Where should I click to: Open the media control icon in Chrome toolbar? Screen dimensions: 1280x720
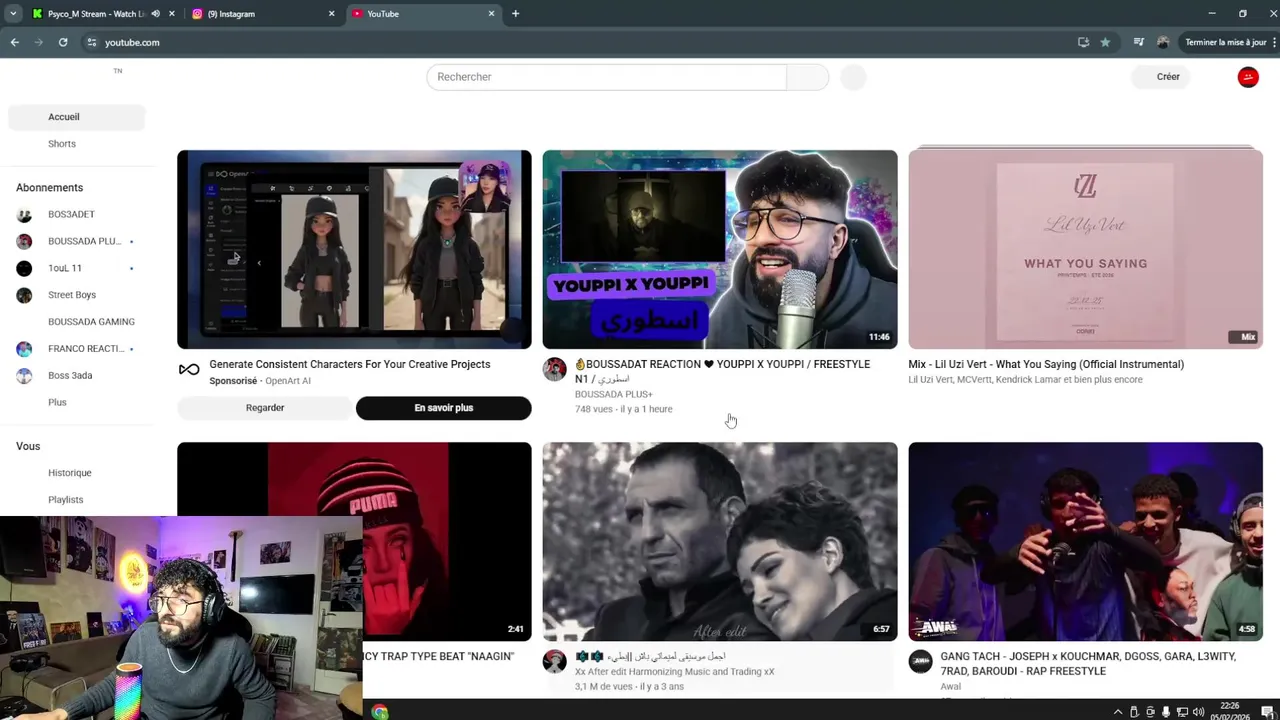point(1138,42)
